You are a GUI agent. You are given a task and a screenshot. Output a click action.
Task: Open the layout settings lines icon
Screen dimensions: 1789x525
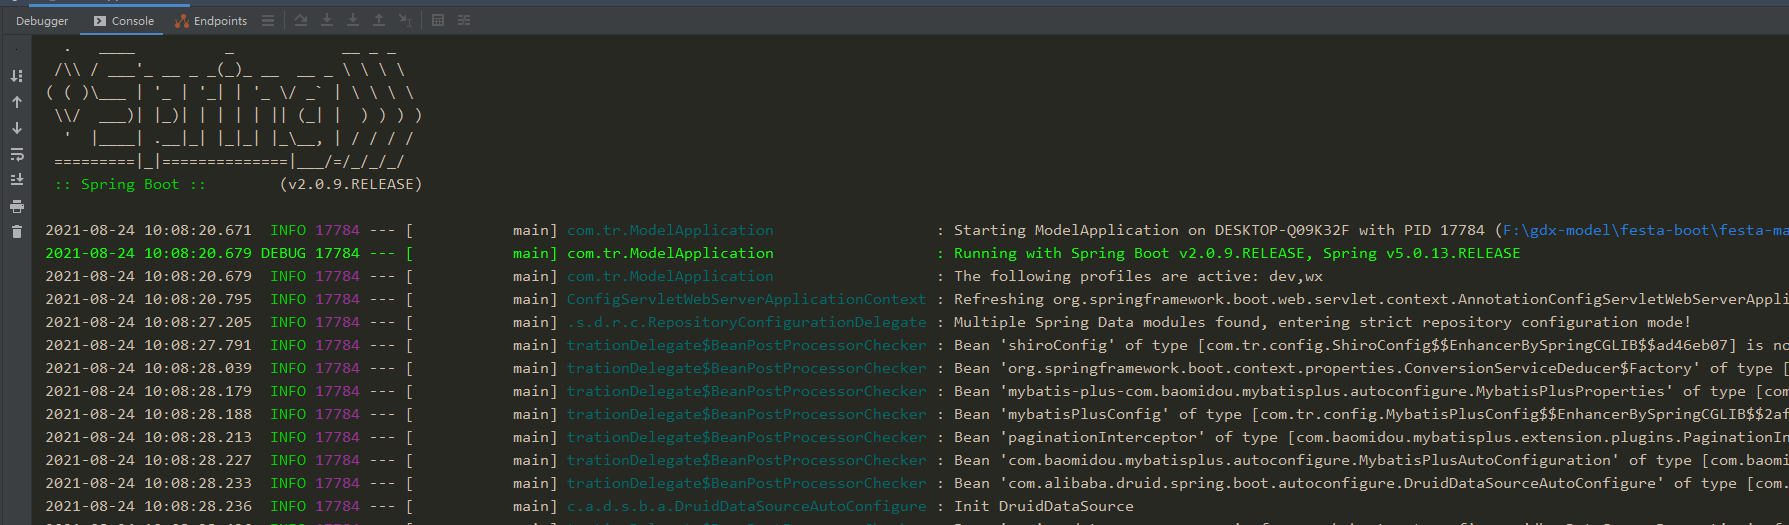(268, 20)
